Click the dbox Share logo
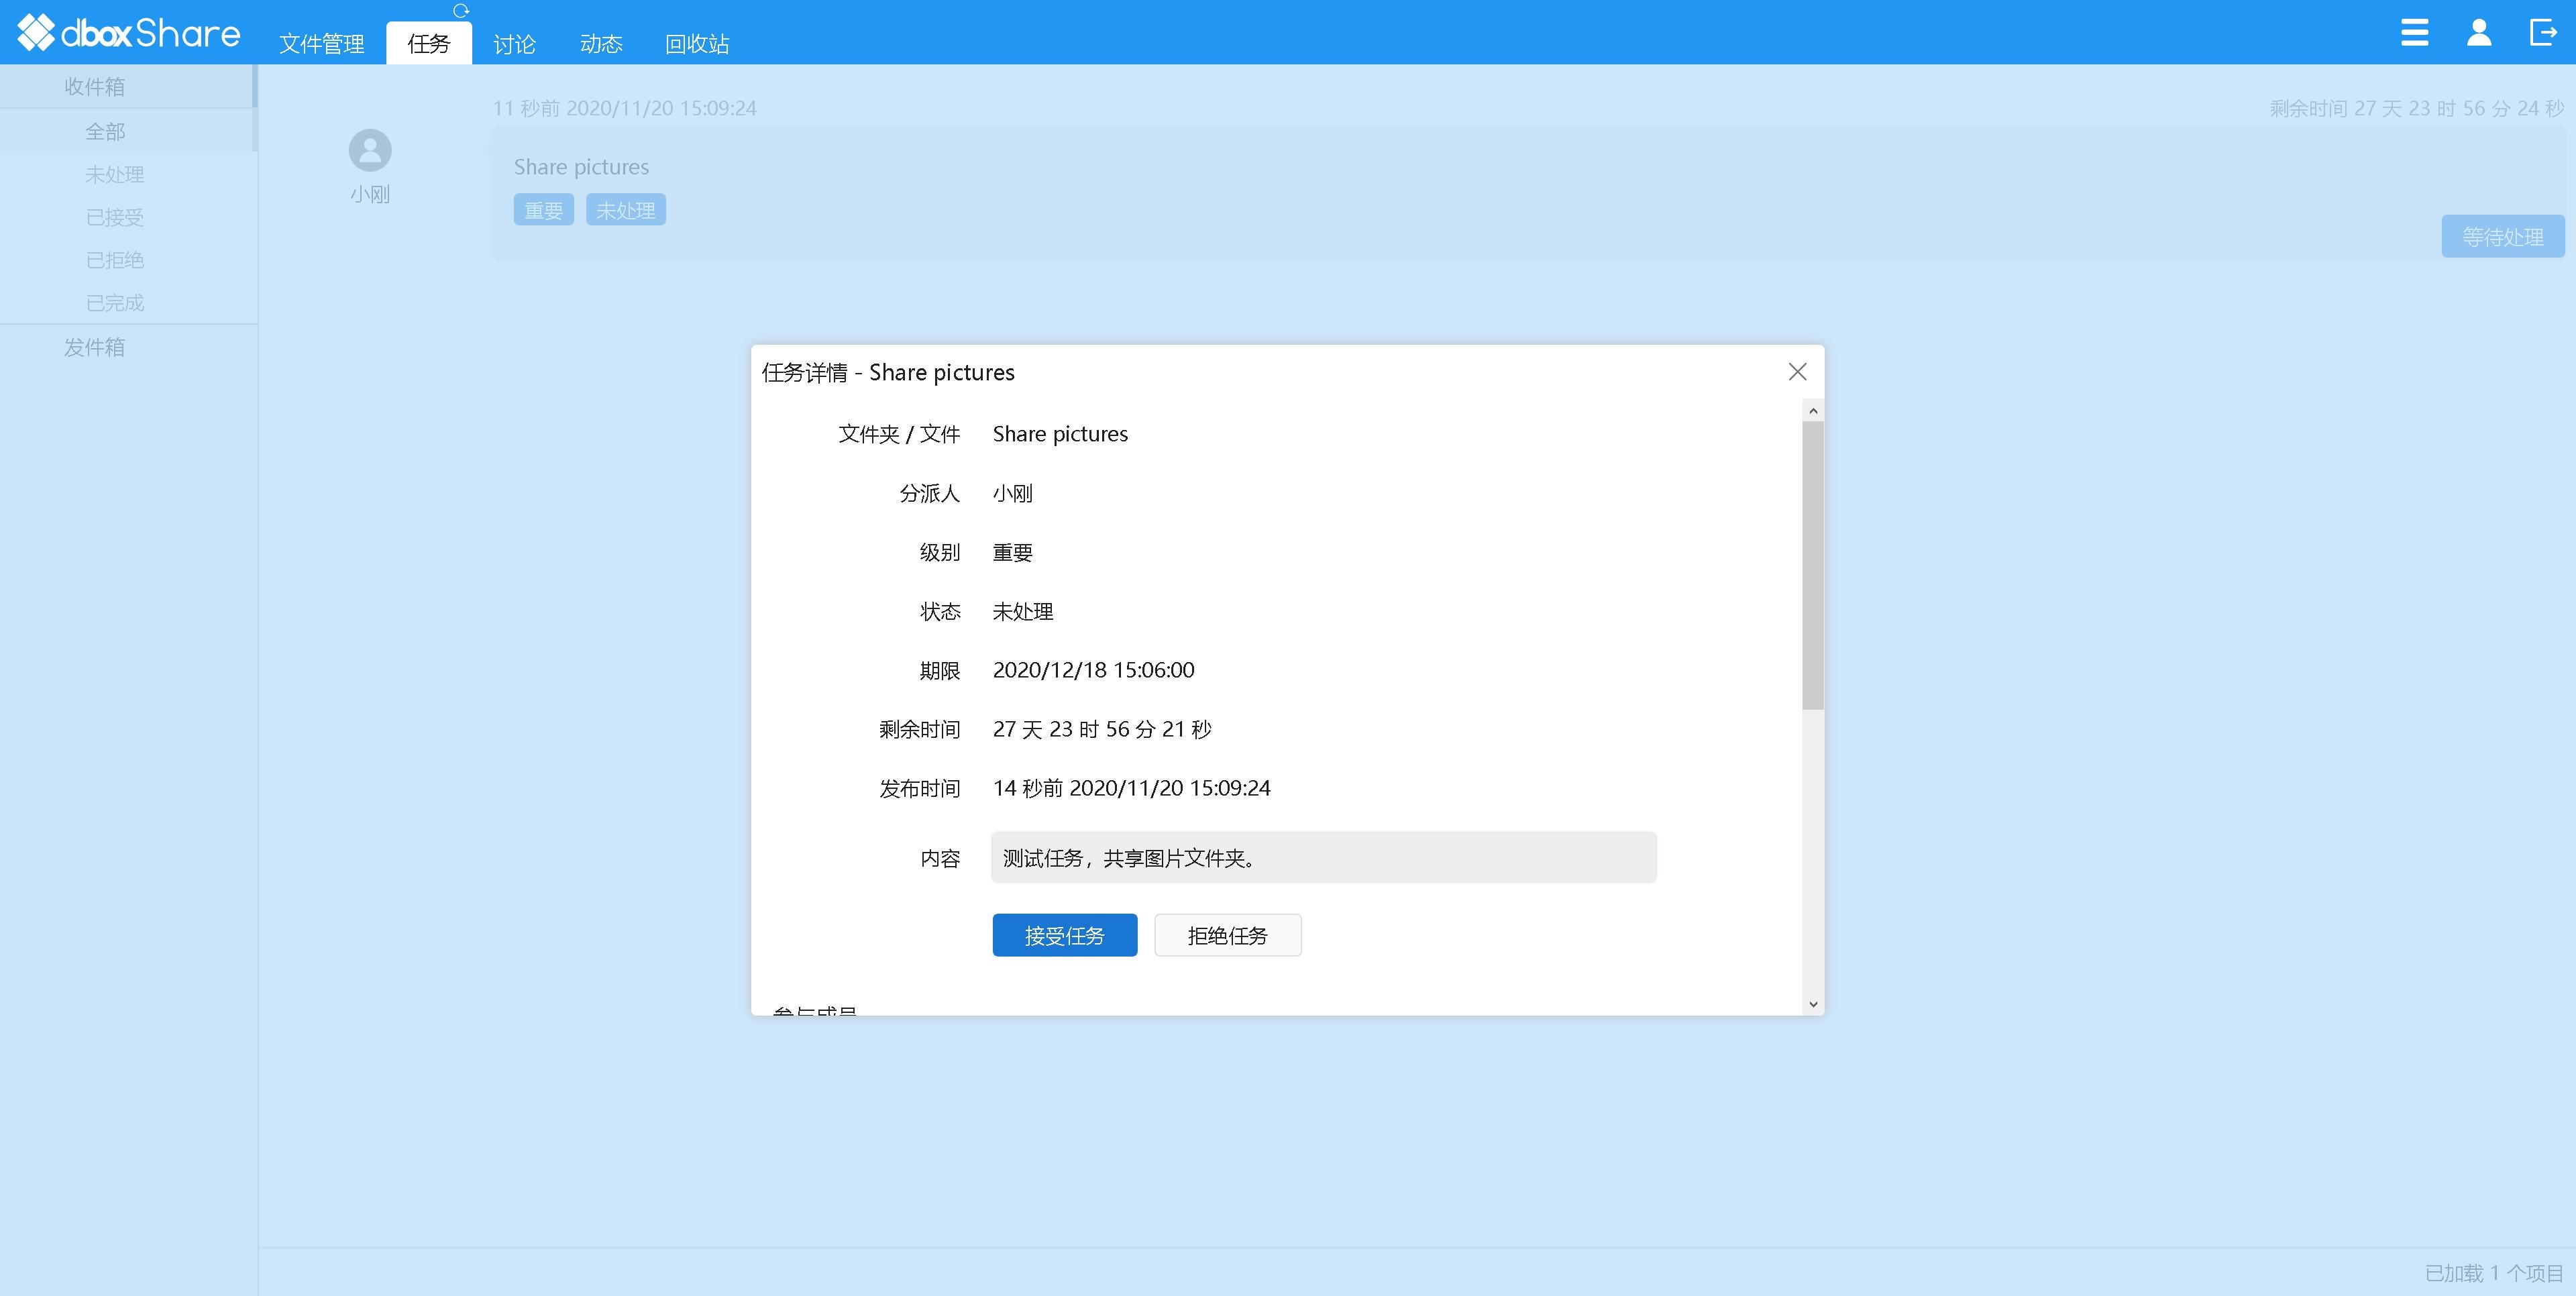 click(128, 33)
